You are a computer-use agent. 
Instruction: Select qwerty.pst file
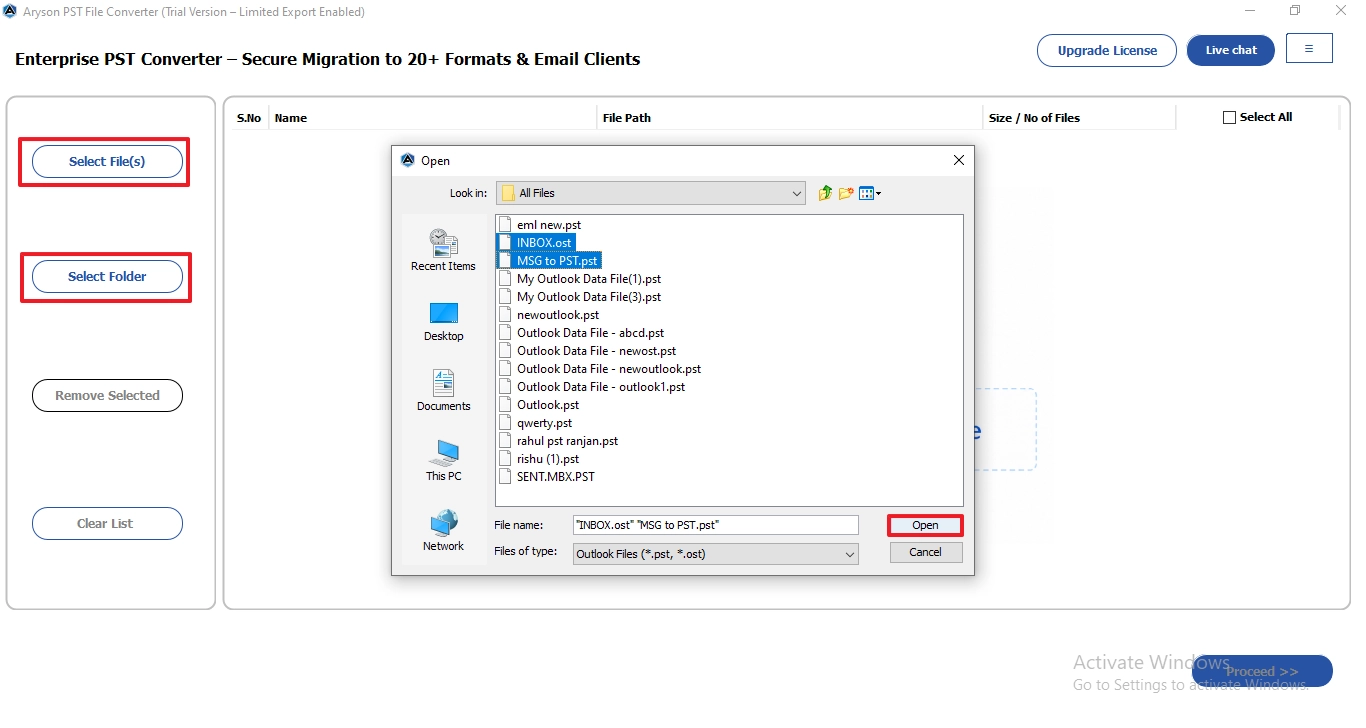click(544, 423)
